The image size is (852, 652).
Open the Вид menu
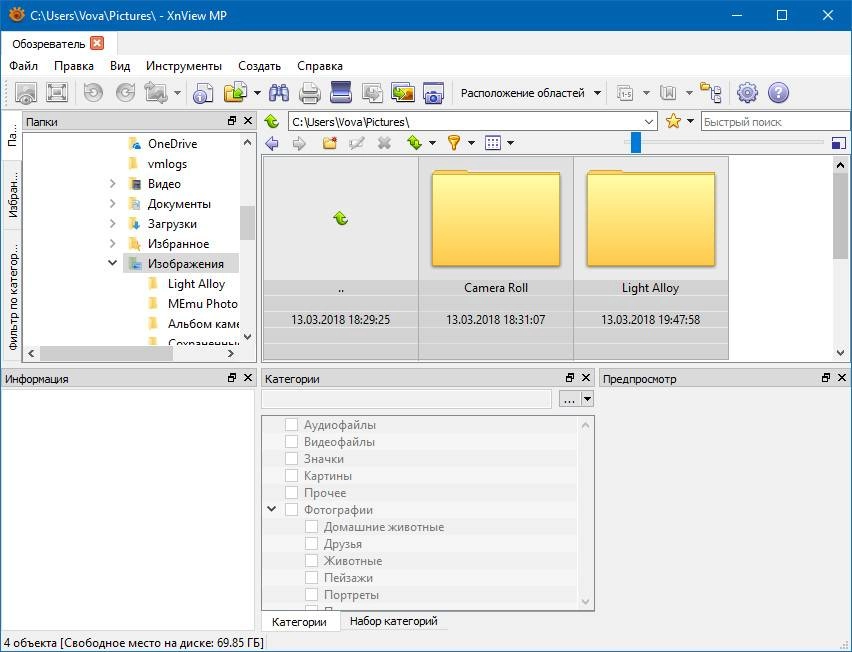(x=120, y=66)
